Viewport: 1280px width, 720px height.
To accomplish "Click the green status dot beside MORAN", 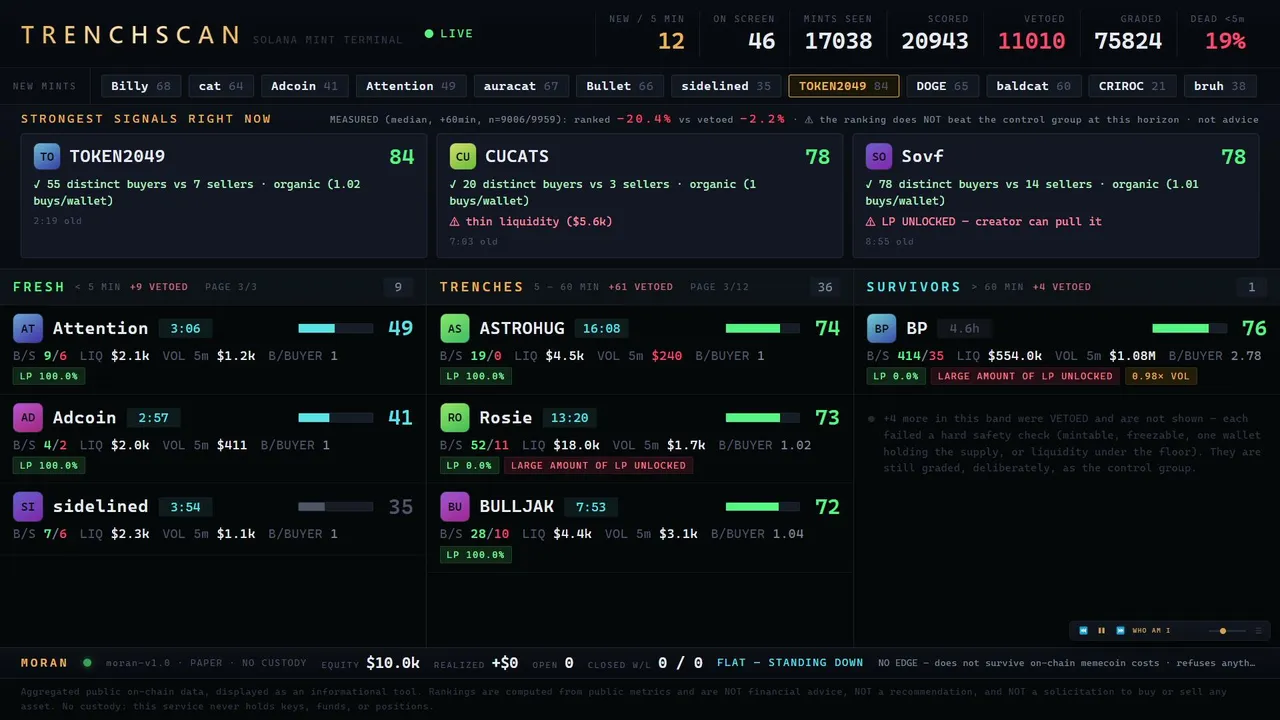I will (x=87, y=662).
